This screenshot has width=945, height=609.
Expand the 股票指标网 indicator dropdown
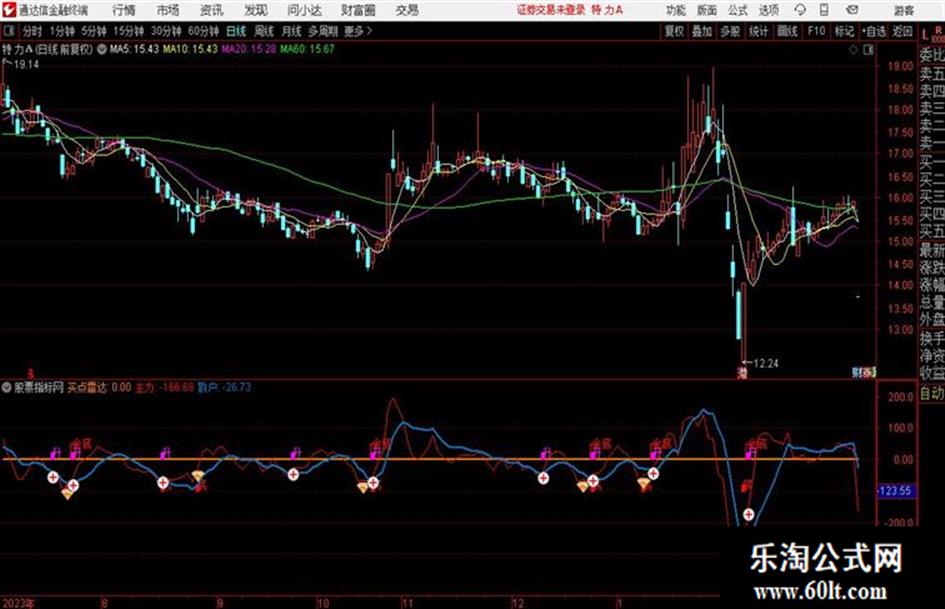tap(7, 387)
